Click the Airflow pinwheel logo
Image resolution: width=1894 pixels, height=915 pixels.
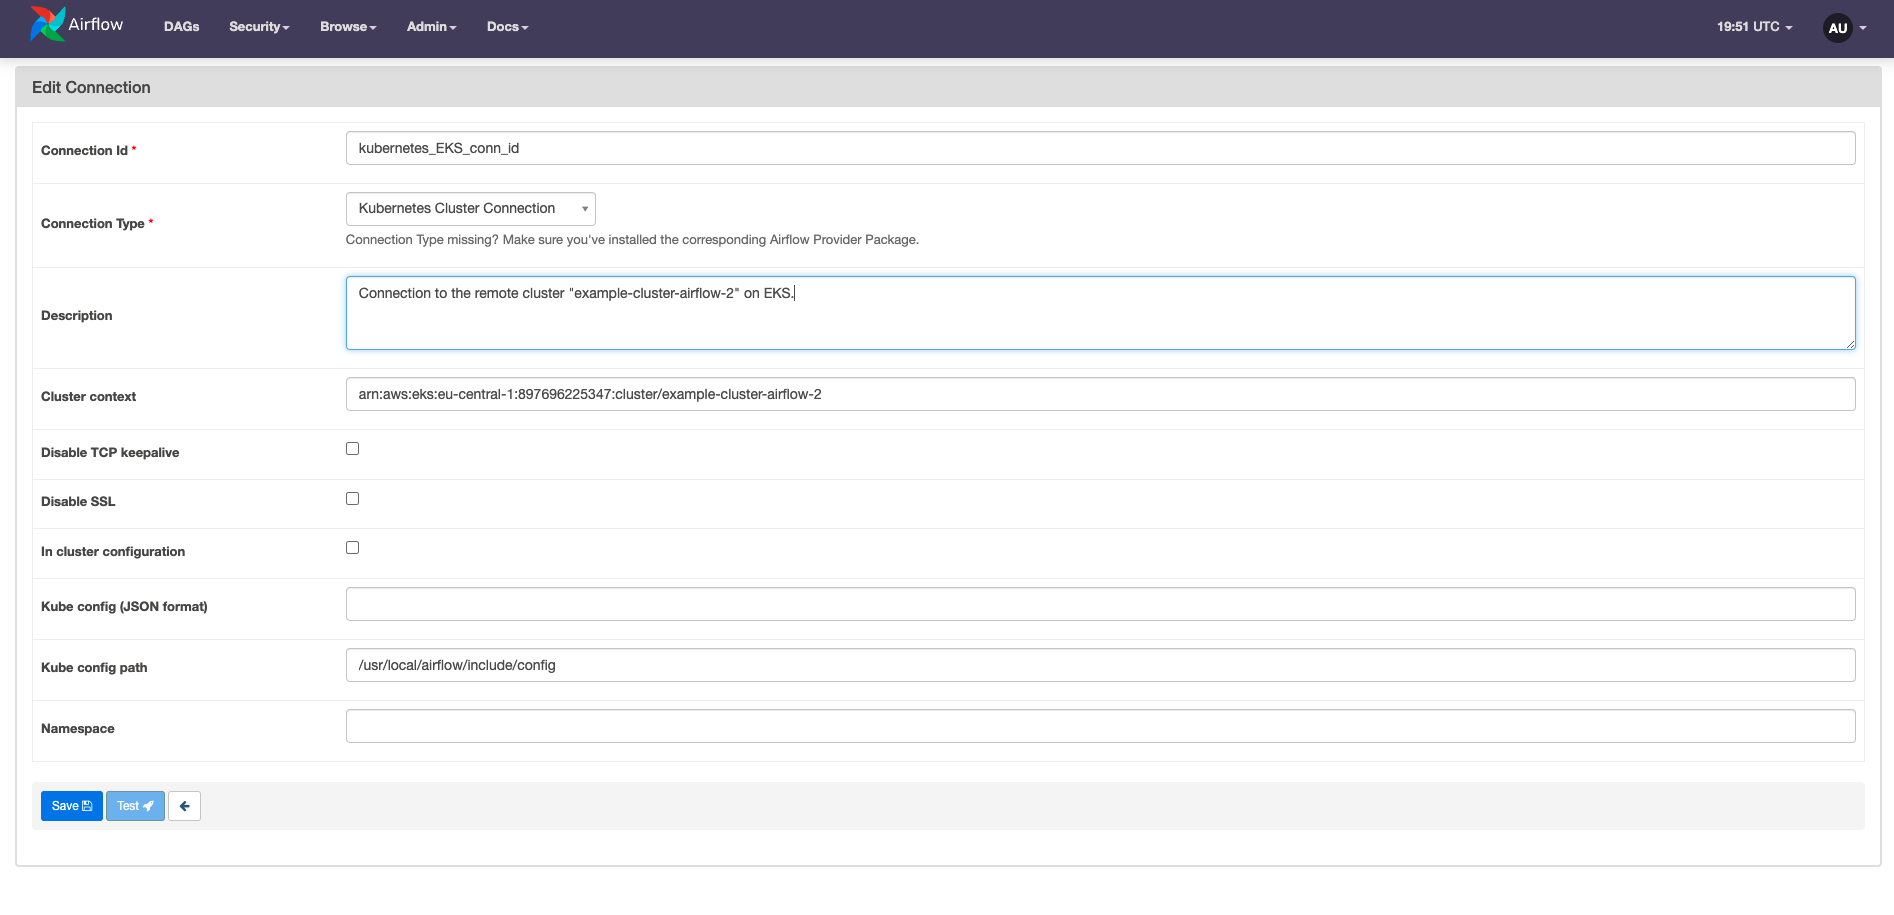(45, 22)
